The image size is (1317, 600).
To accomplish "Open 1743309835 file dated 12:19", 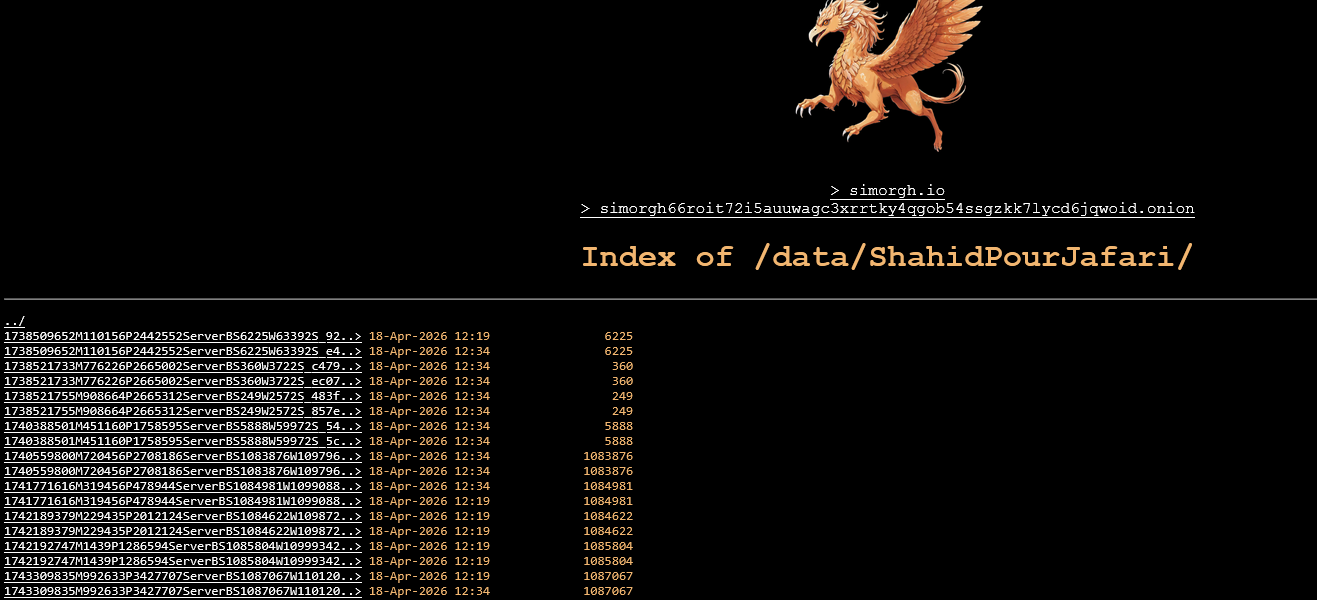I will pyautogui.click(x=182, y=577).
